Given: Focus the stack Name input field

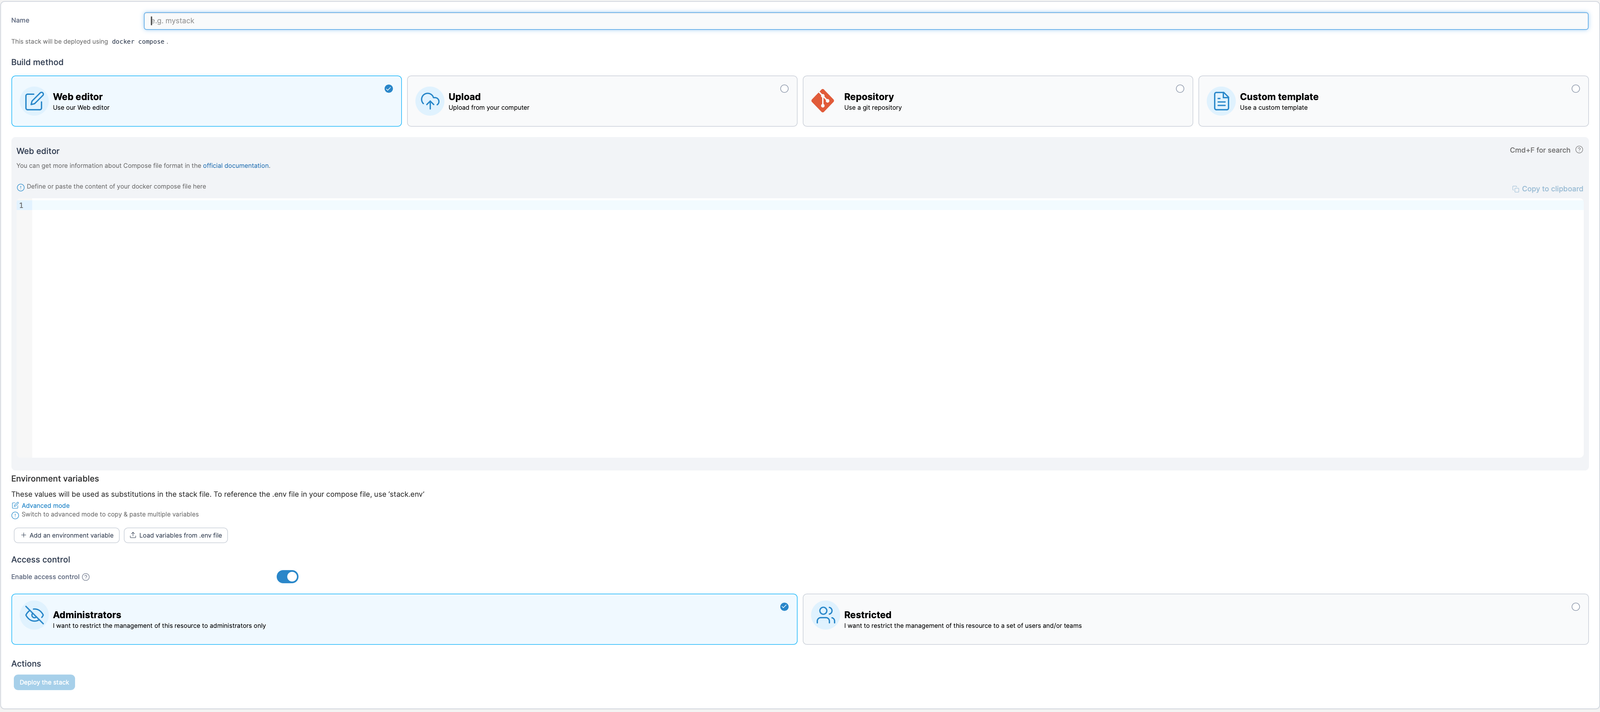Looking at the screenshot, I should (865, 21).
